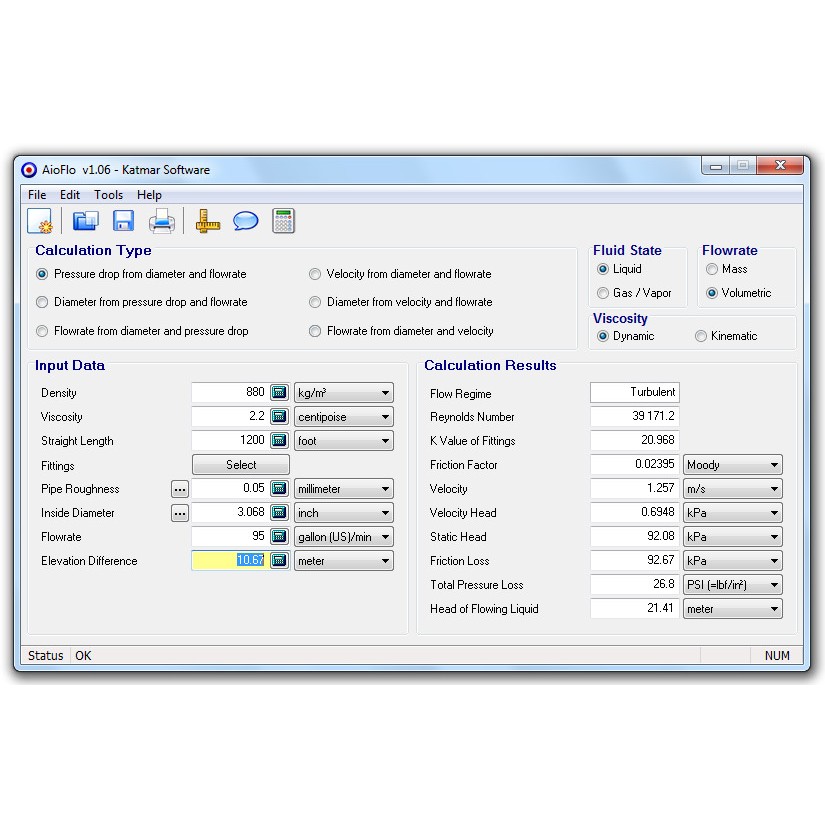The height and width of the screenshot is (825, 825).
Task: Open unit converter icon beside Density value
Action: click(x=279, y=393)
